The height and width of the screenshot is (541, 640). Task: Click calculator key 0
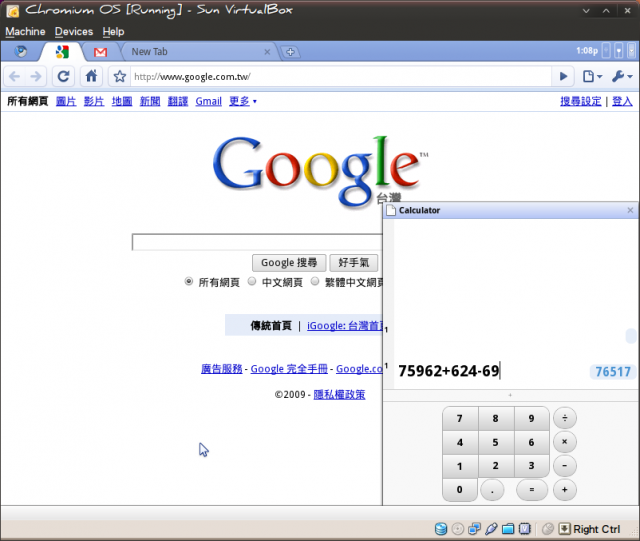[x=460, y=490]
